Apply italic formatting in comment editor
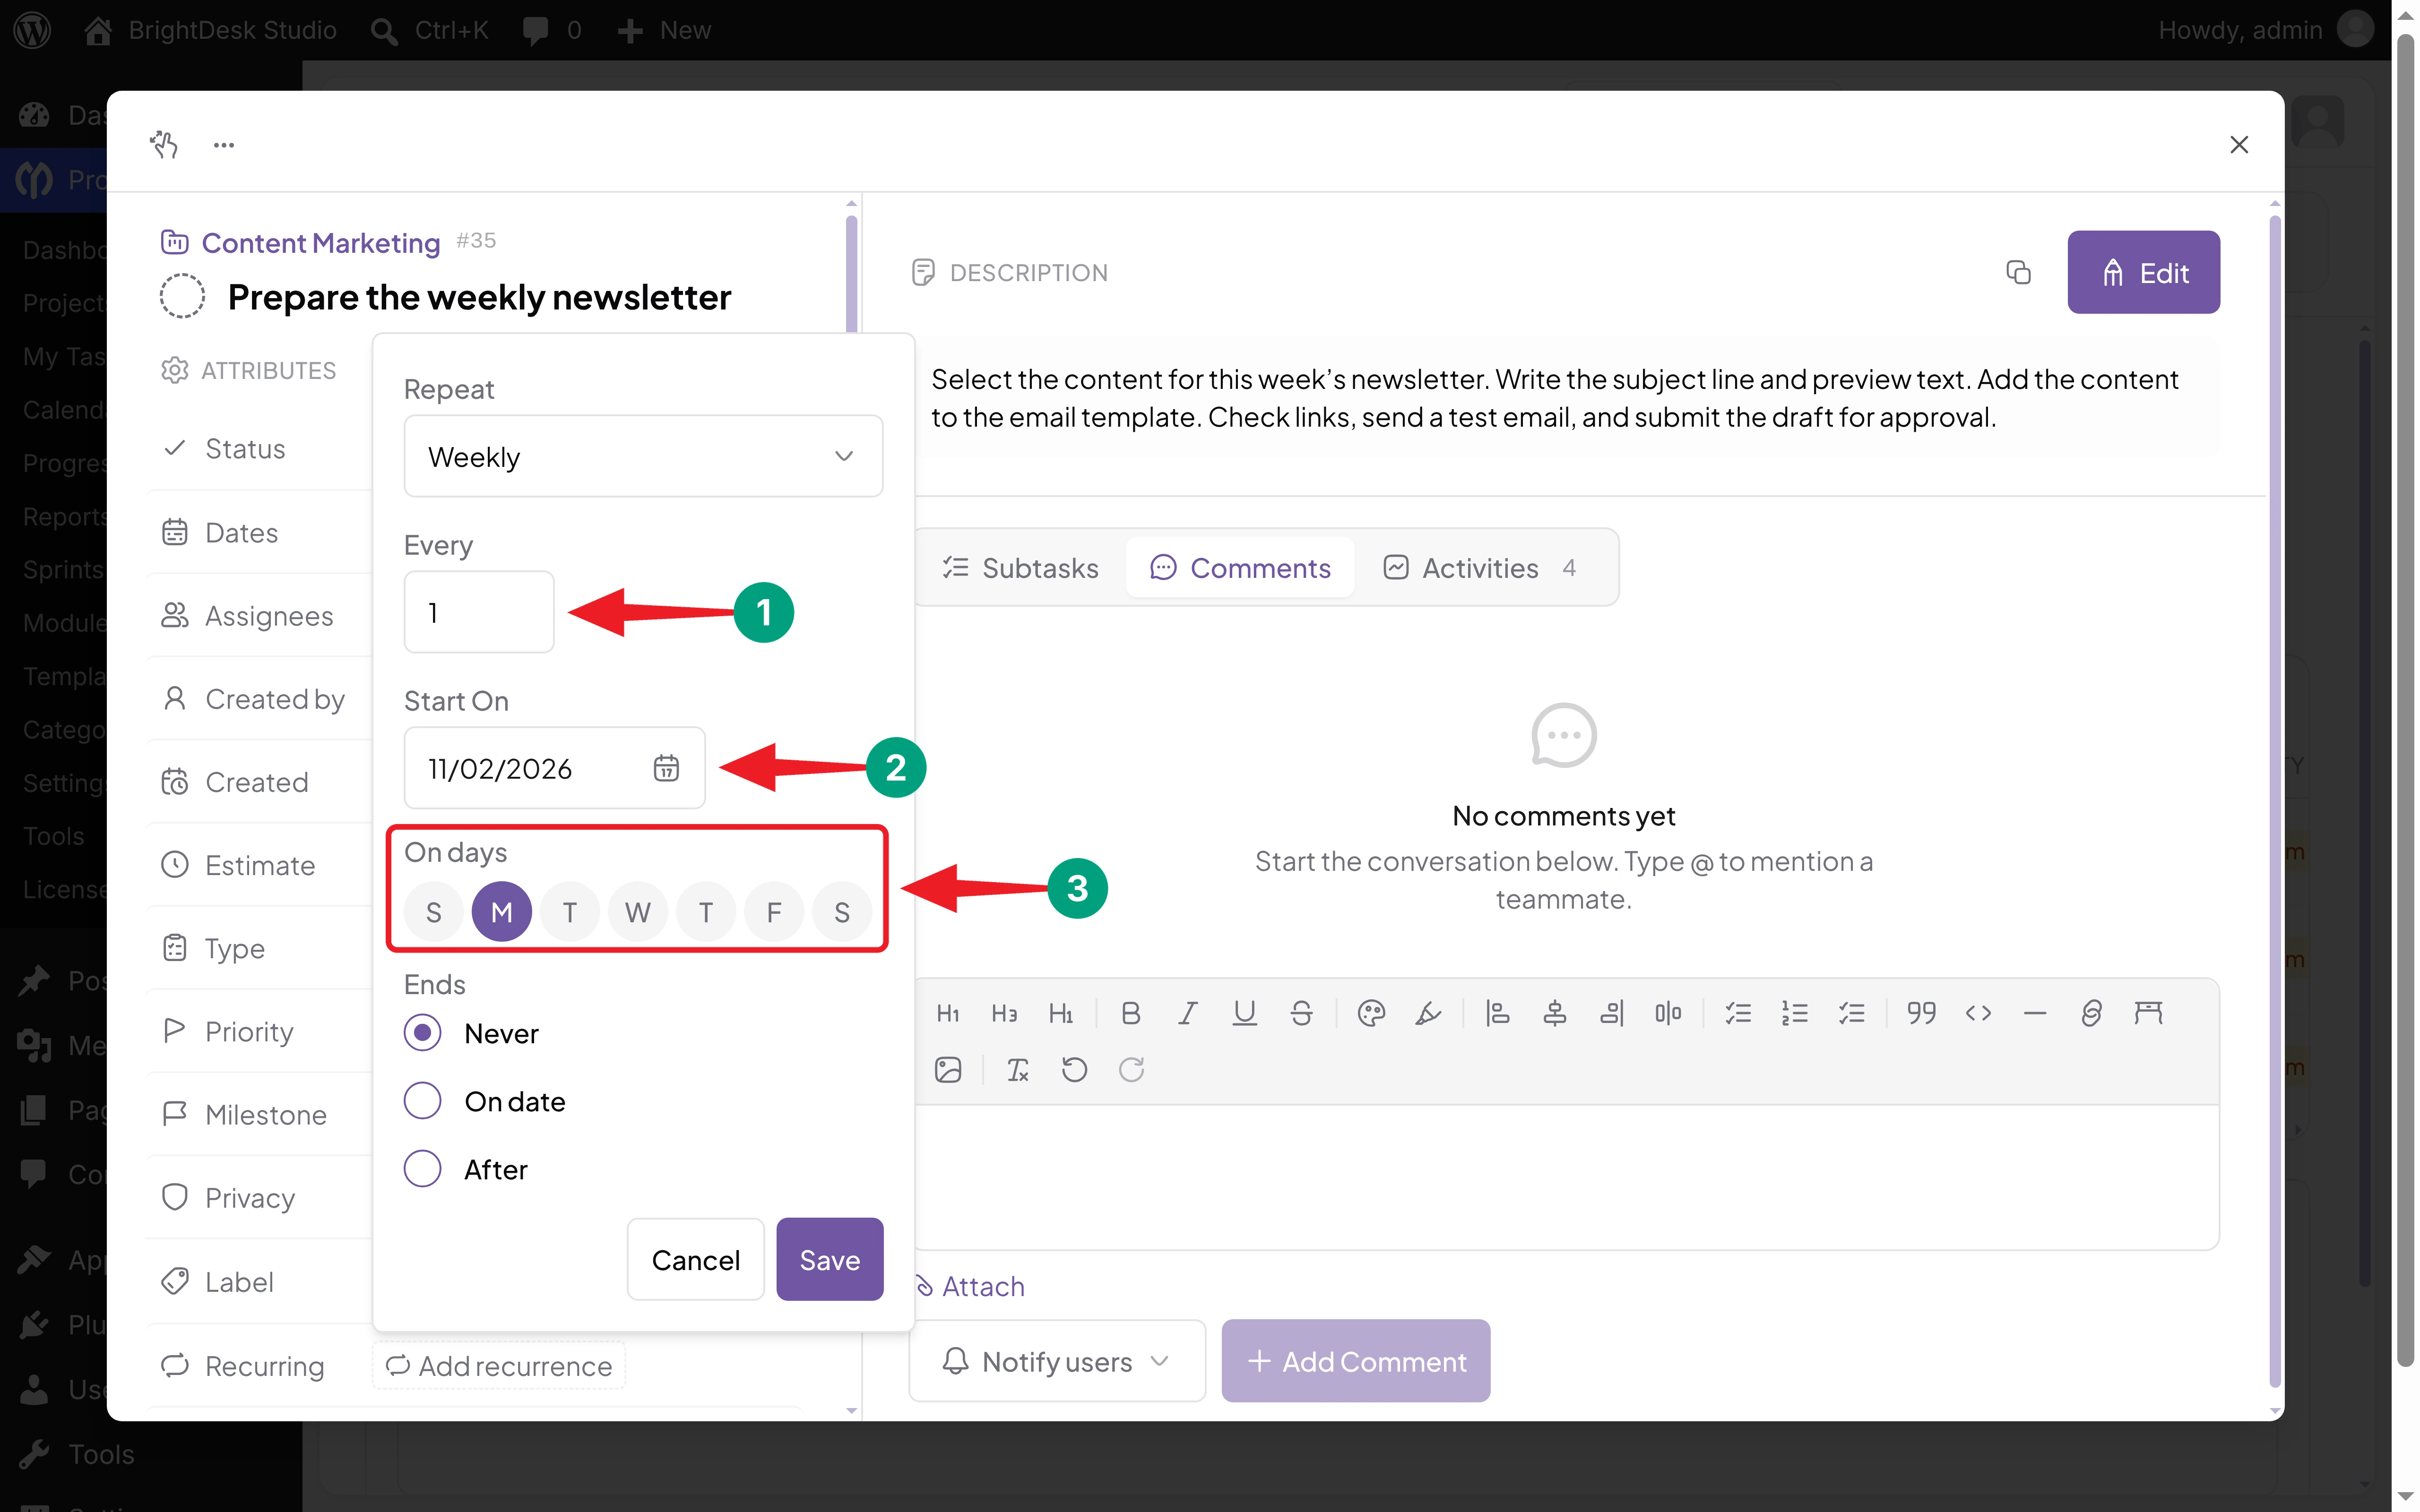Viewport: 2420px width, 1512px height. (x=1187, y=1013)
